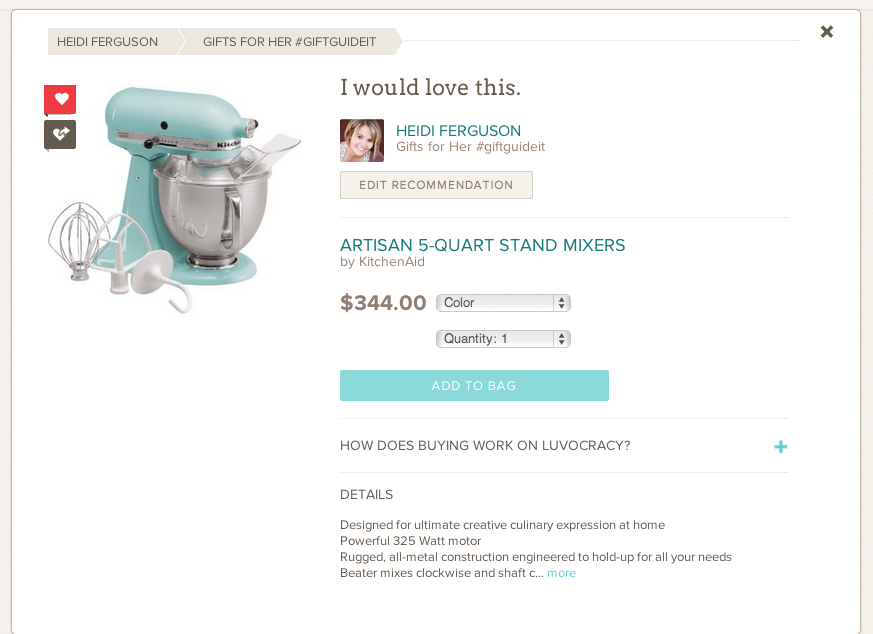Click the Edit Recommendation button
The height and width of the screenshot is (634, 873).
[436, 185]
